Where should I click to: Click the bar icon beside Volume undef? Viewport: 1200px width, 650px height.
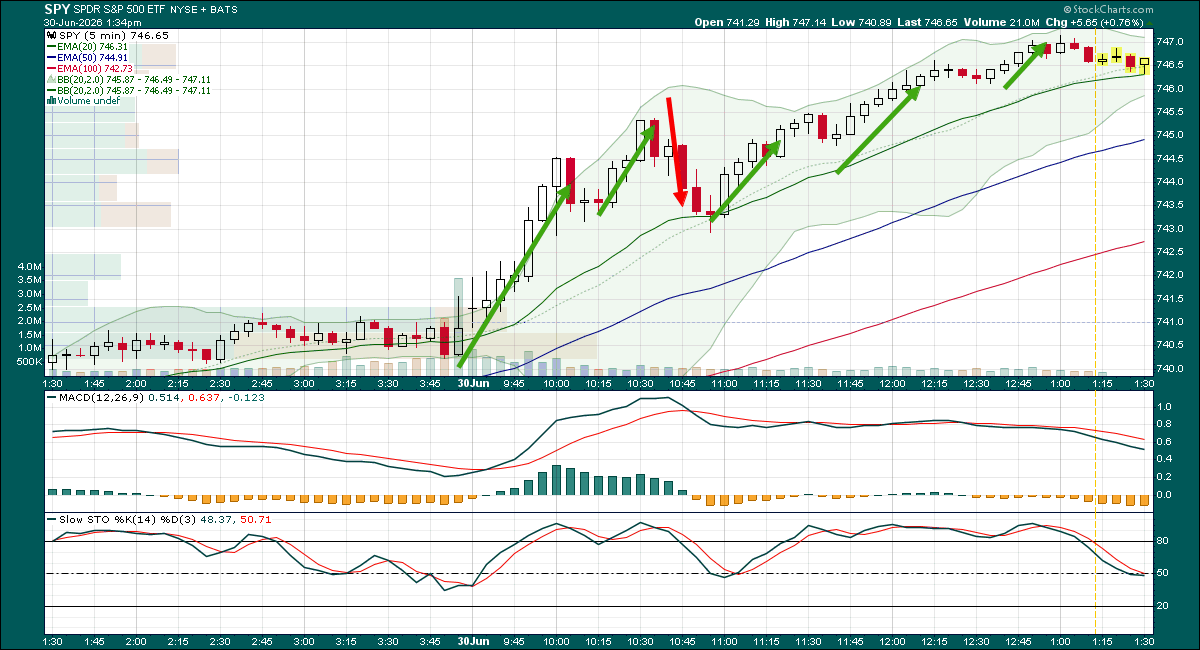coord(52,101)
